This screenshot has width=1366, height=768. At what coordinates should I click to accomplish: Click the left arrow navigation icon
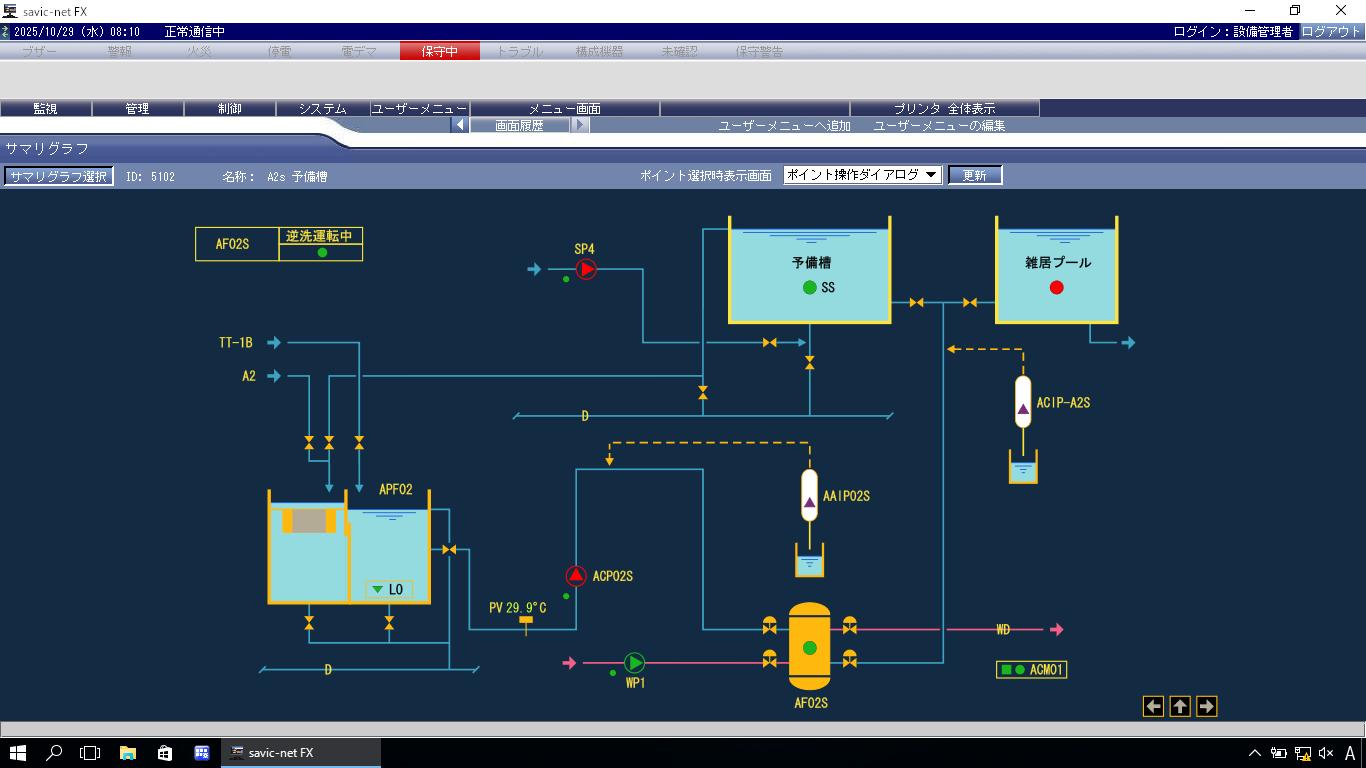[x=1153, y=707]
